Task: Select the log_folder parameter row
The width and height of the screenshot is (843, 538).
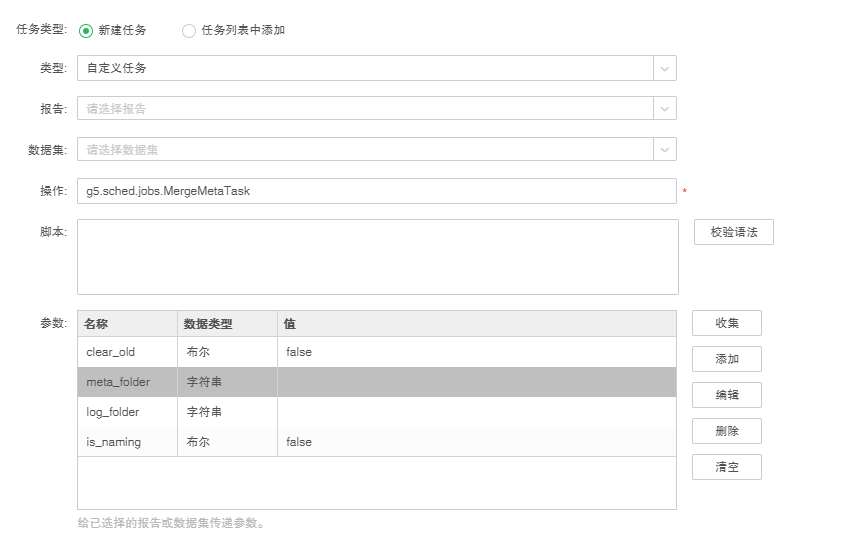Action: [376, 412]
